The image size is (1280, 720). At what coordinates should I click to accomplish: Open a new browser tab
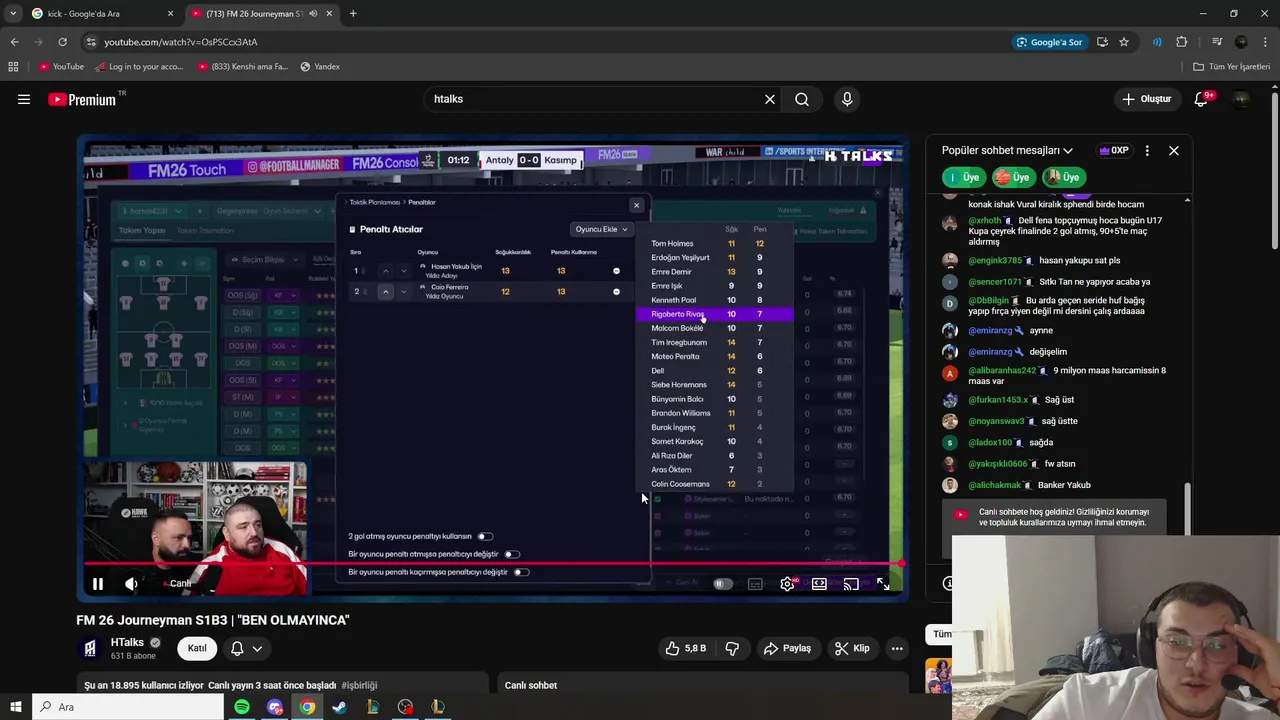click(353, 14)
